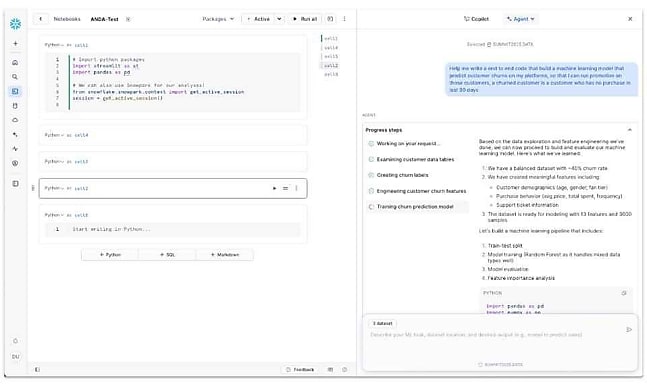Close the Copilot panel with X
The image size is (647, 386).
tap(630, 19)
